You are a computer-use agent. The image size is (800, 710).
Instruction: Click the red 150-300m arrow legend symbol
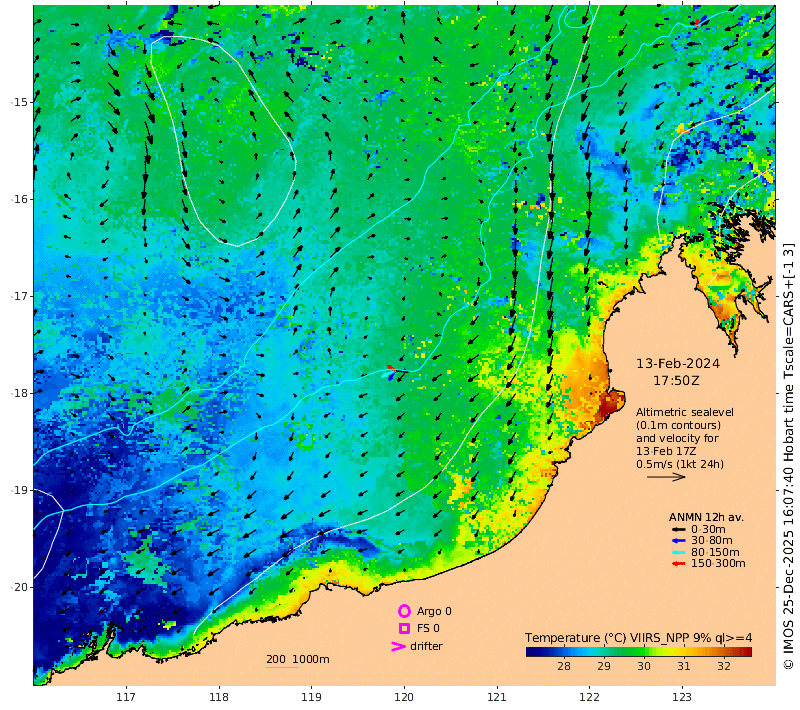[678, 564]
